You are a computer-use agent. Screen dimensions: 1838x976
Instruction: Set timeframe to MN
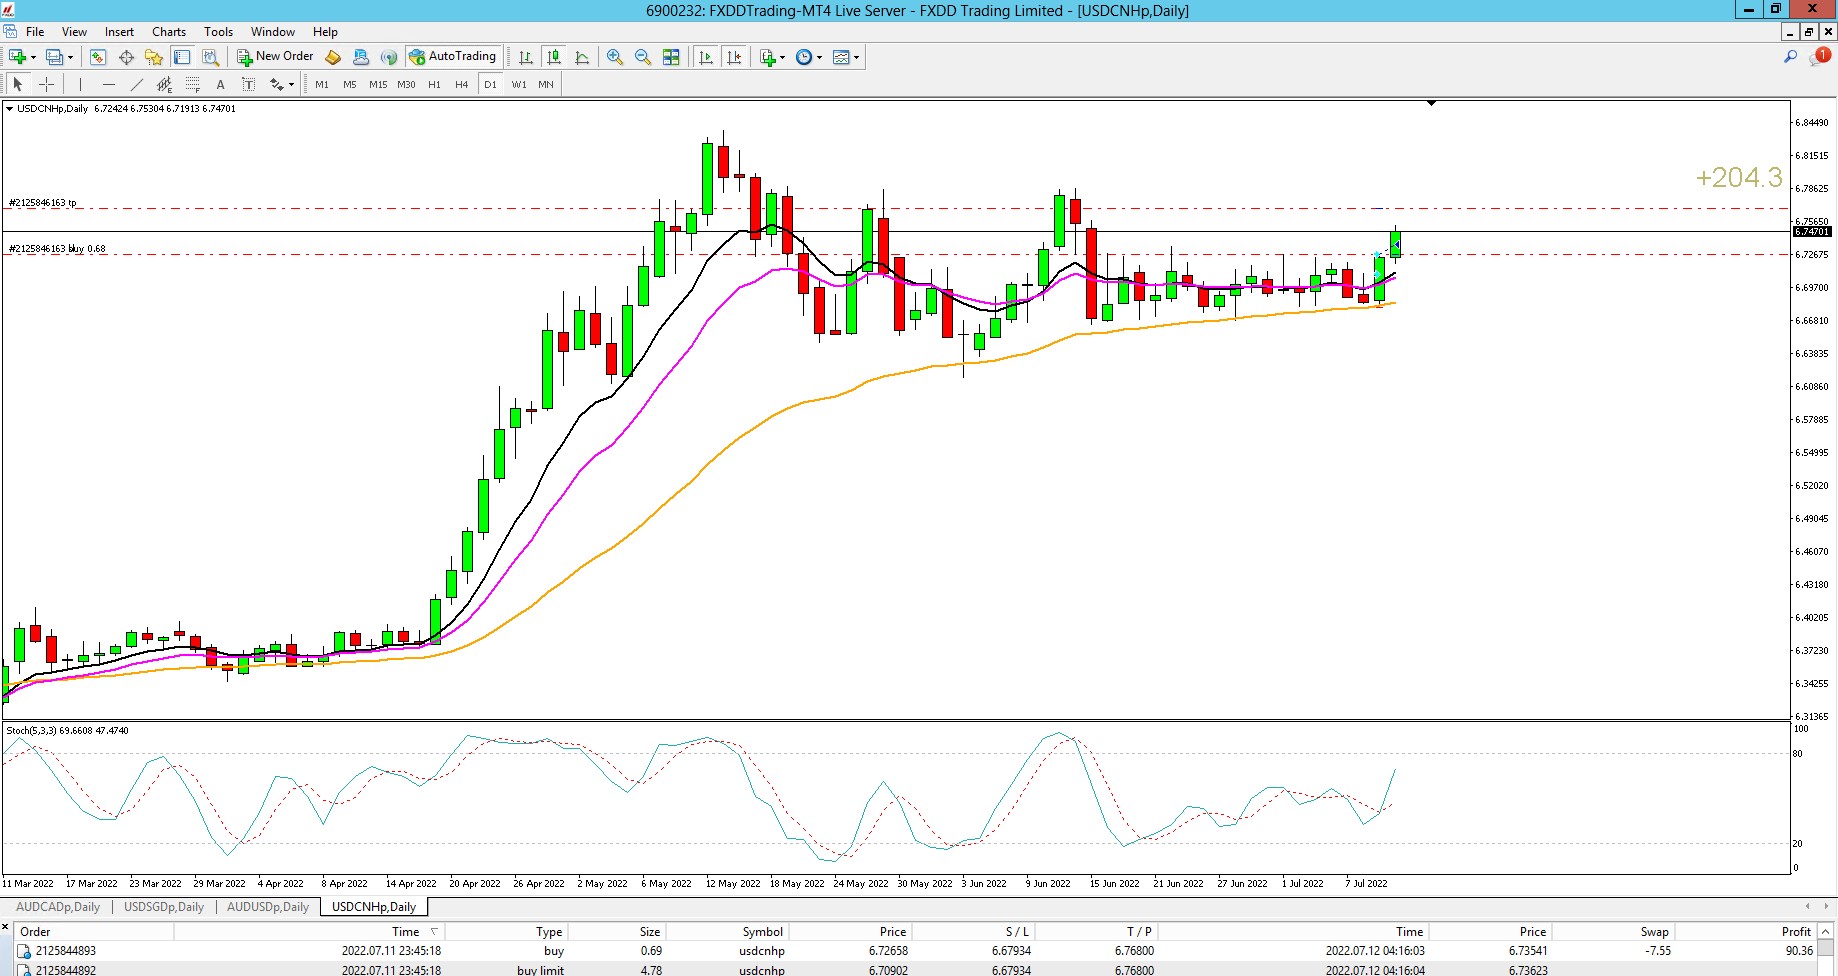click(546, 84)
